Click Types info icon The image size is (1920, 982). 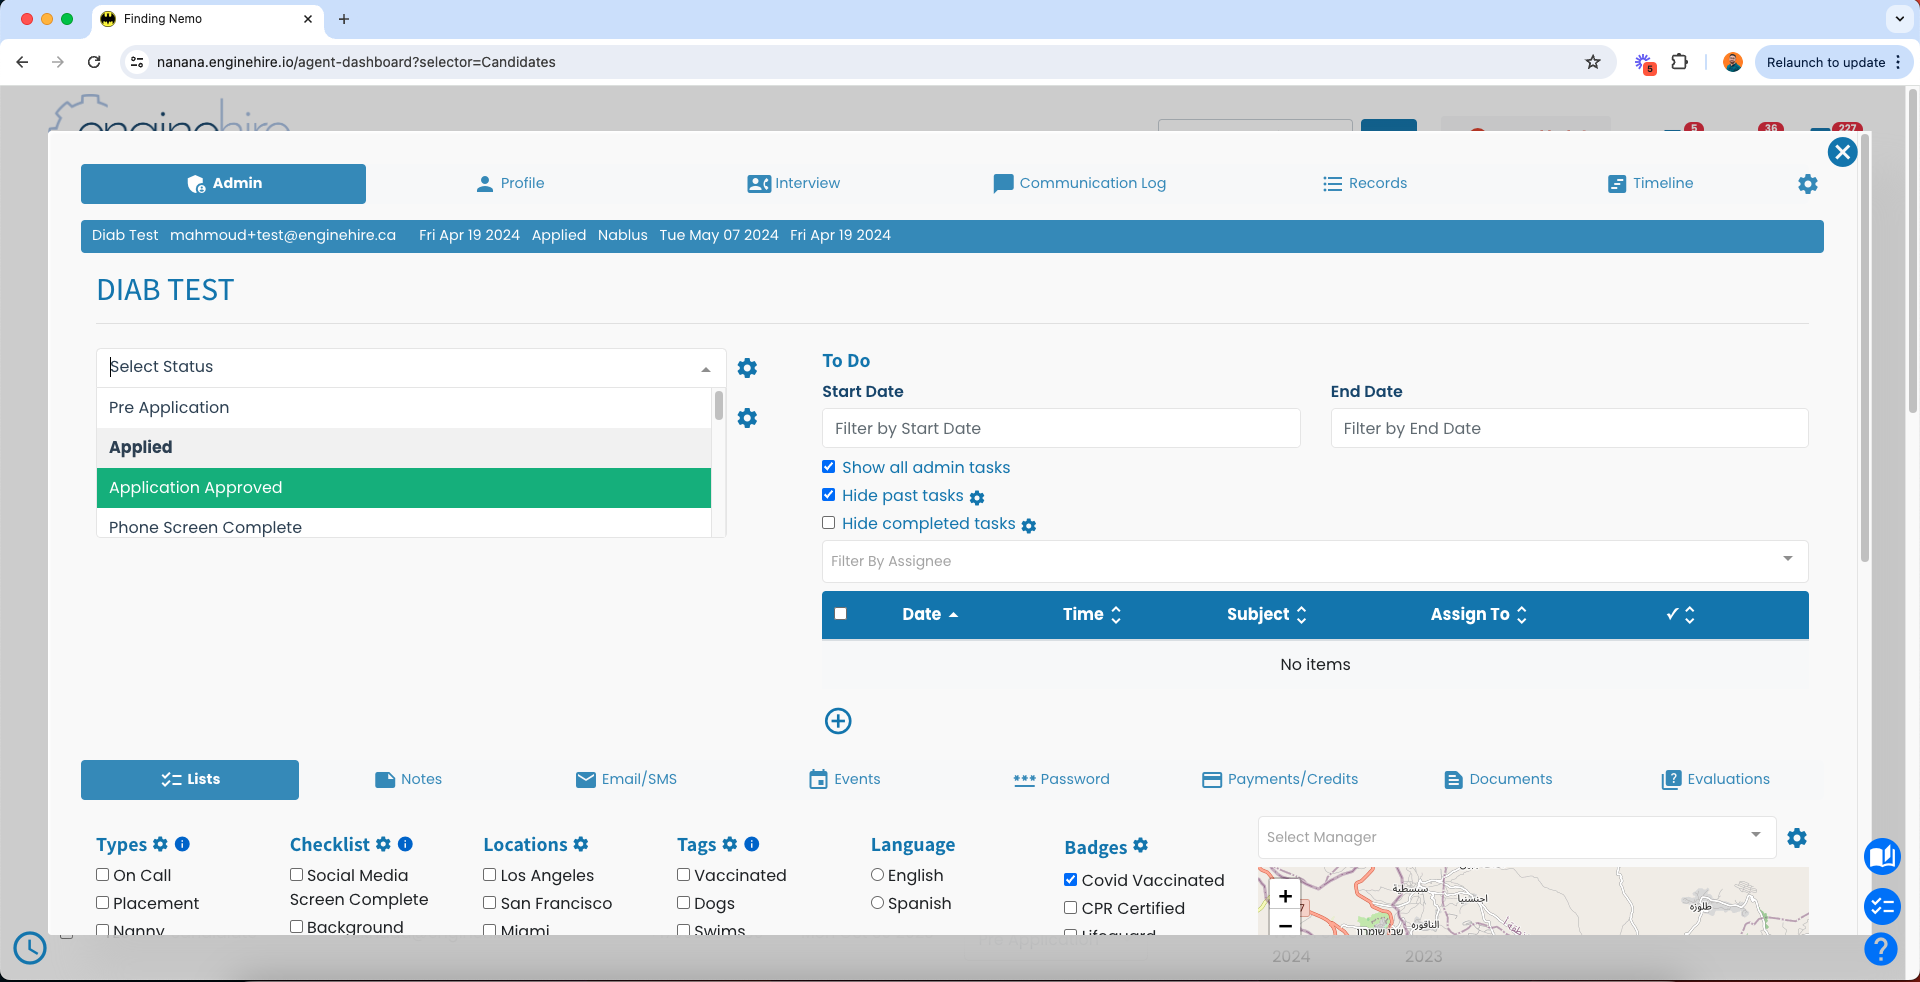click(x=182, y=844)
